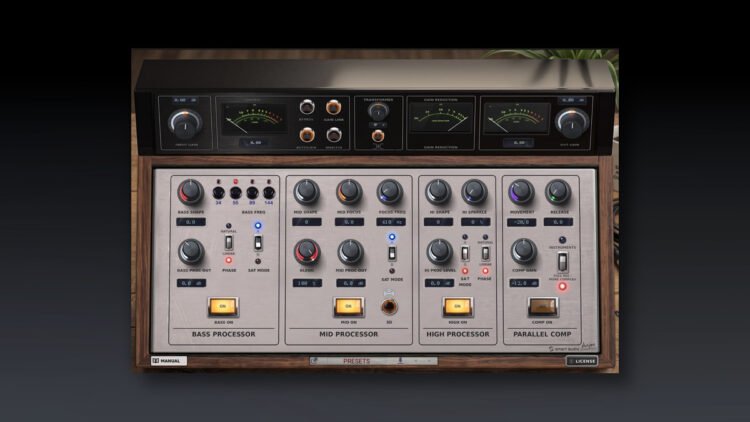Open the Manual button
750x422 pixels.
tap(167, 361)
